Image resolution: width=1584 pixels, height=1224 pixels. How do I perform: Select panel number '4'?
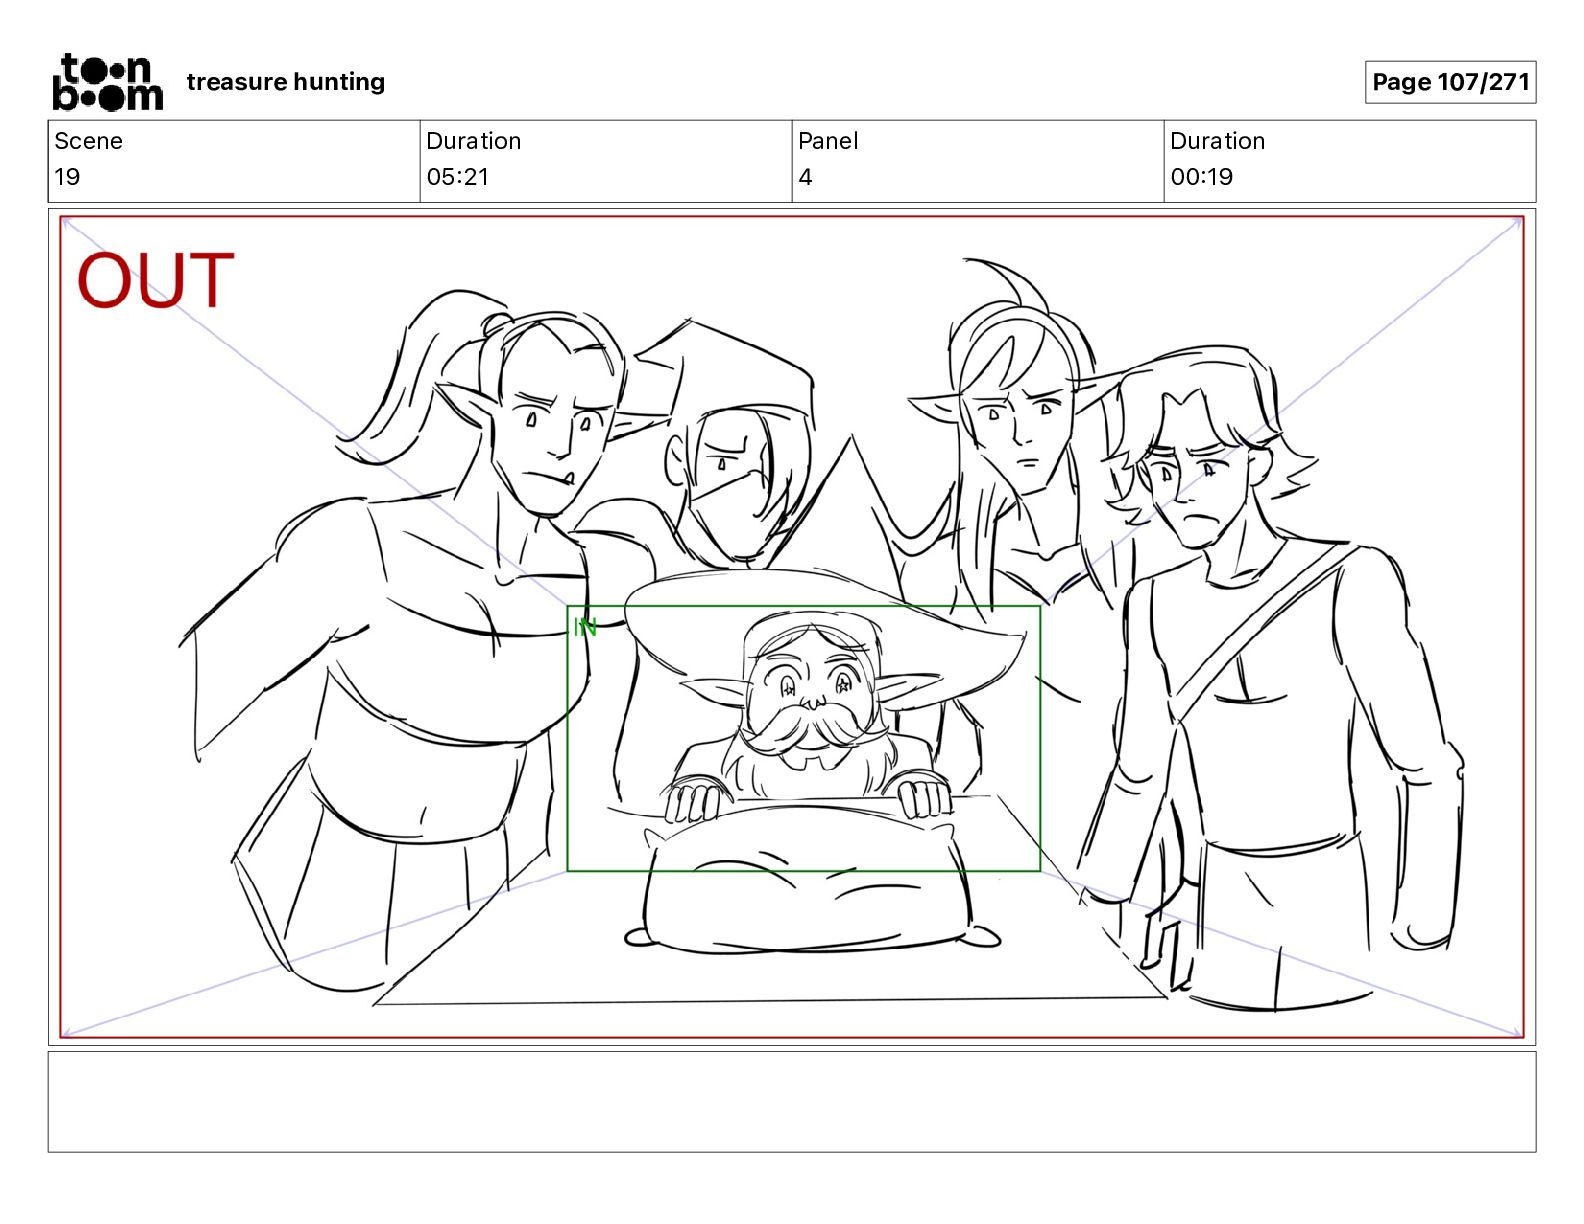(805, 177)
